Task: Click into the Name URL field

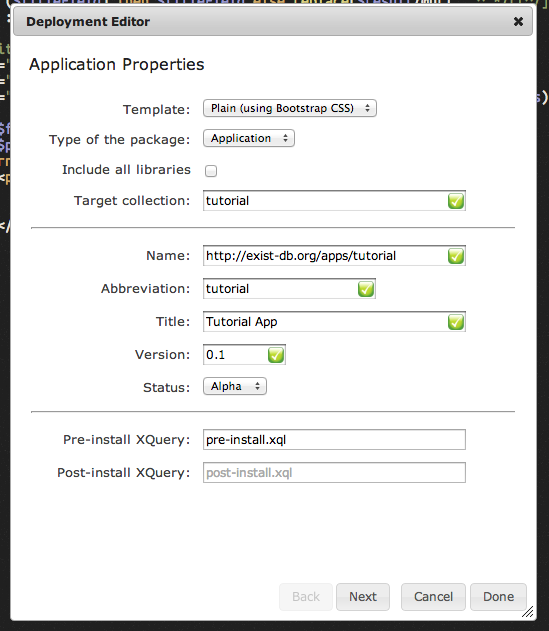Action: pyautogui.click(x=334, y=256)
